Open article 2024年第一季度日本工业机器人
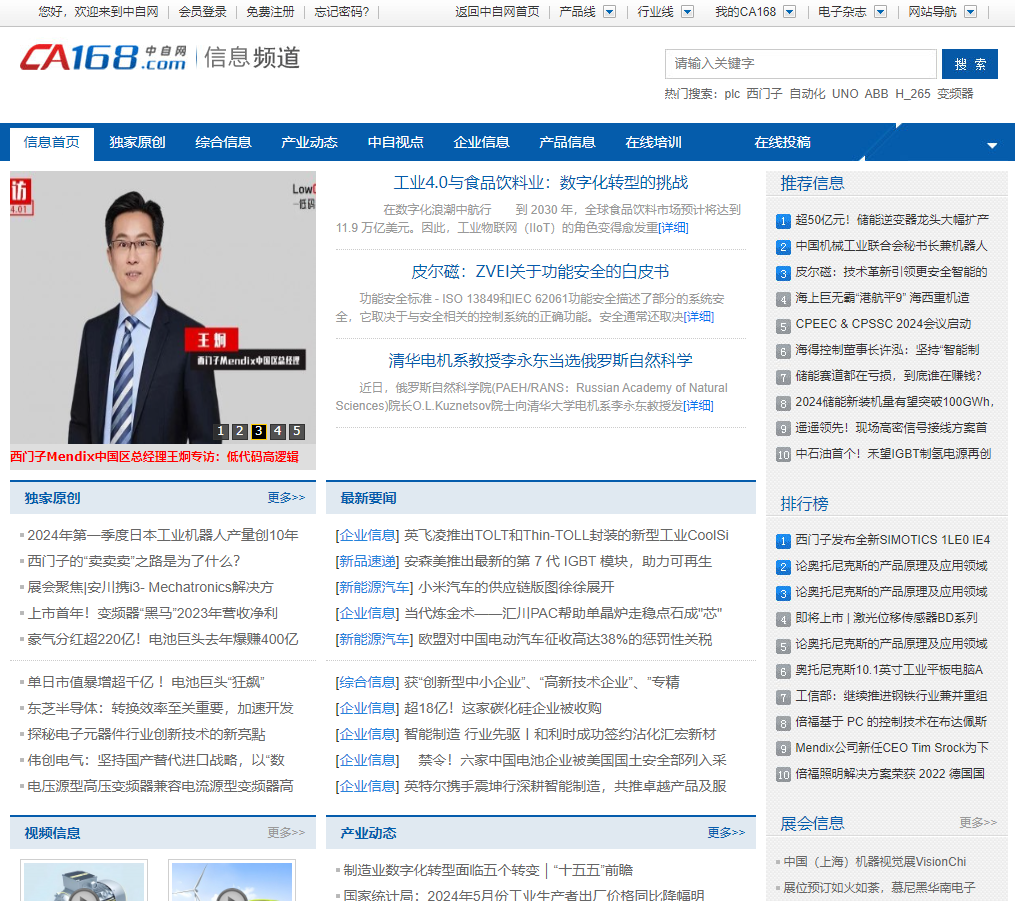The height and width of the screenshot is (901, 1015). click(162, 535)
